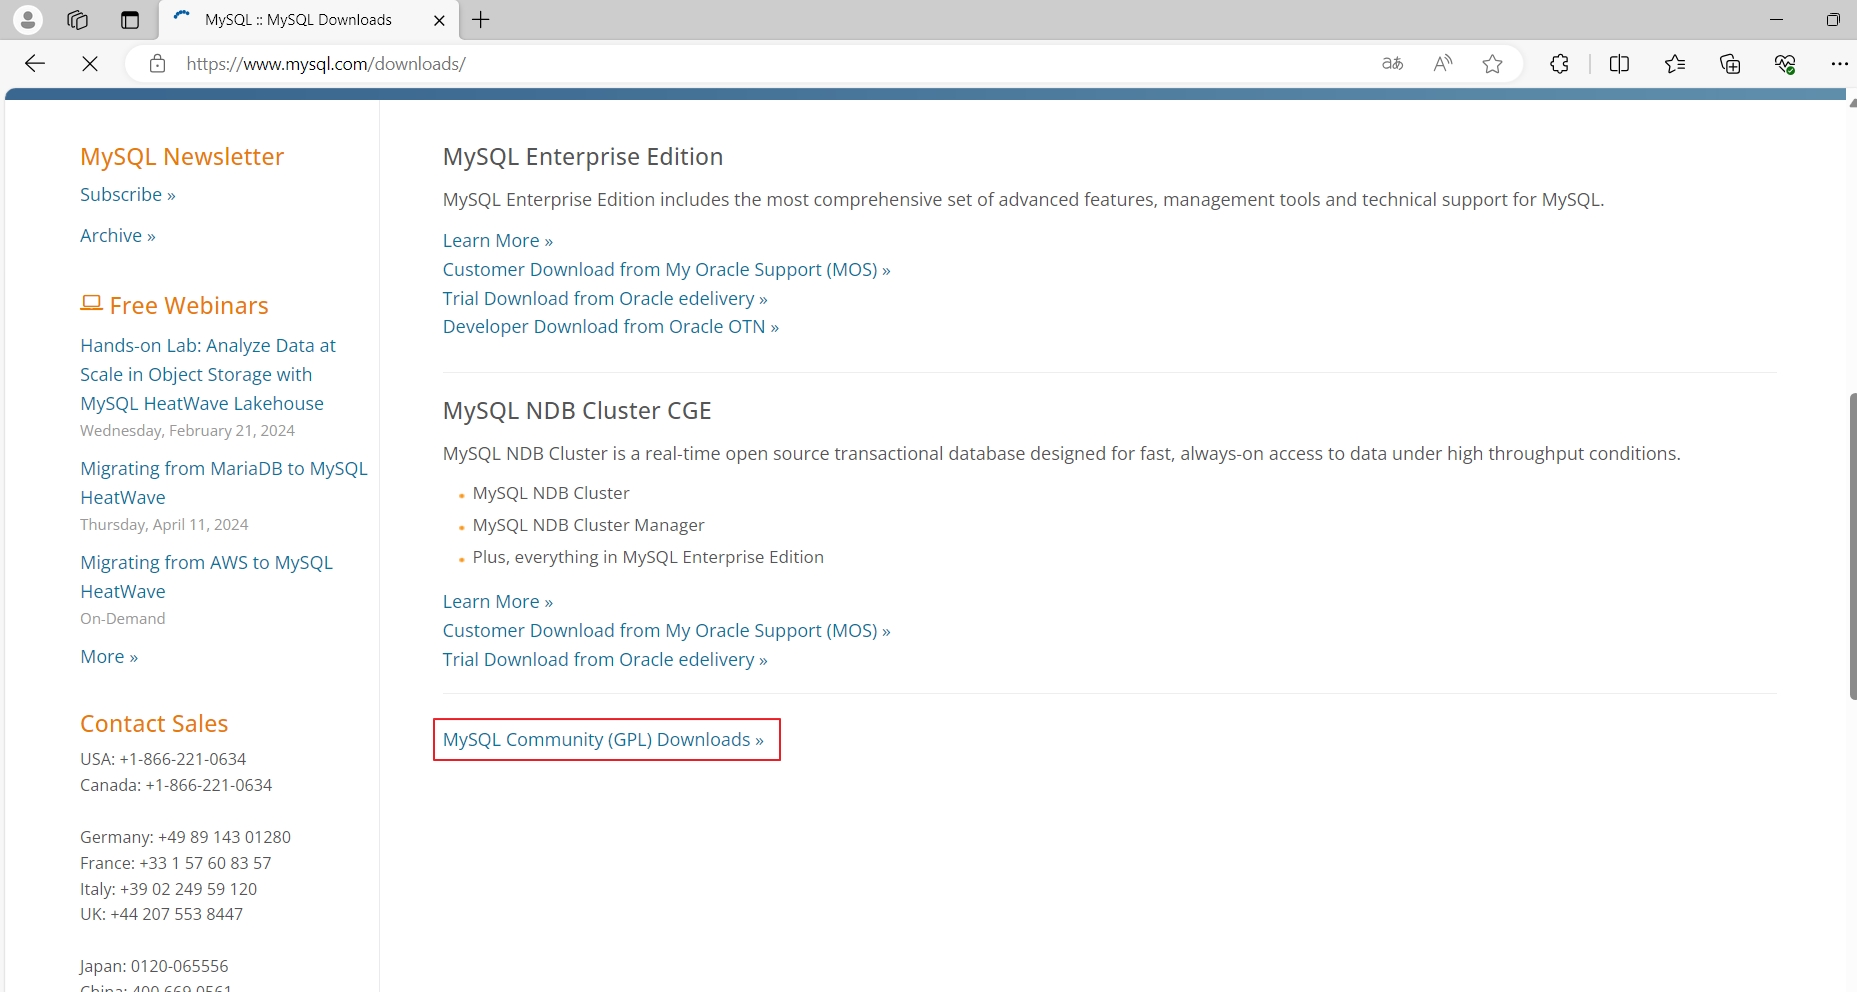
Task: Click the Wednesday, February 21, 2024 date
Action: pyautogui.click(x=187, y=430)
